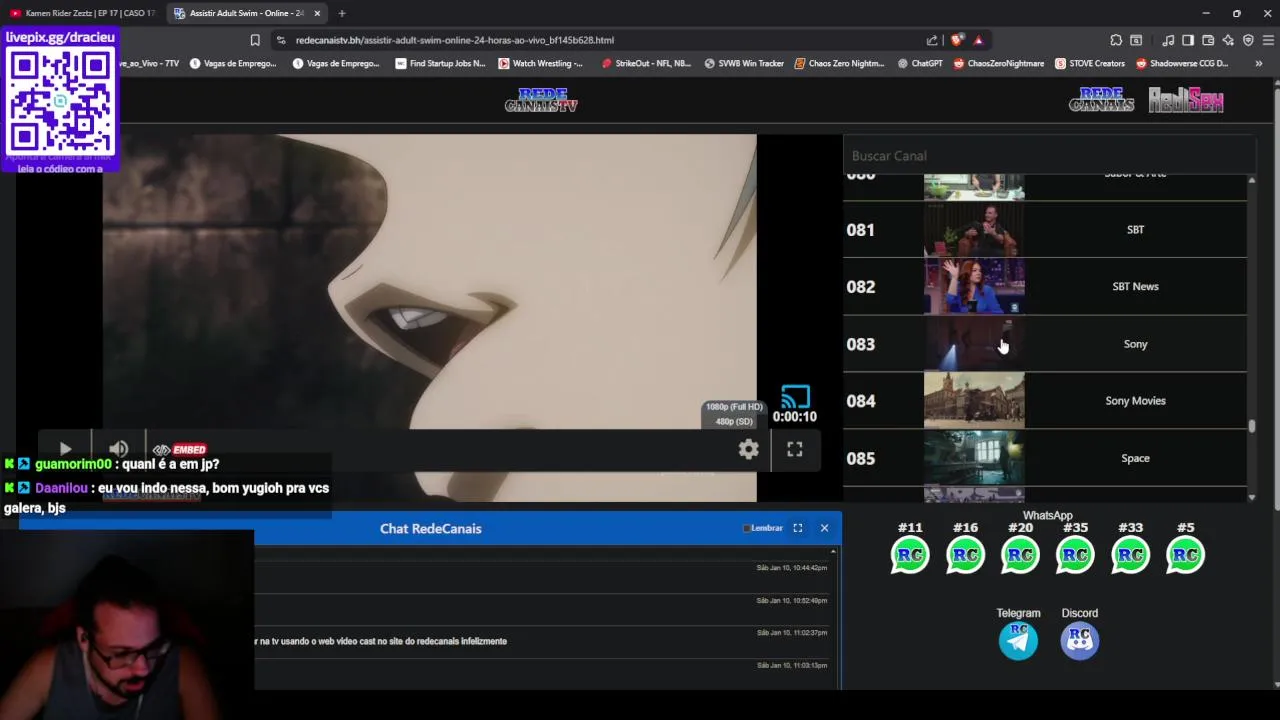This screenshot has width=1280, height=720.
Task: Open the Discord server icon
Action: (x=1079, y=640)
